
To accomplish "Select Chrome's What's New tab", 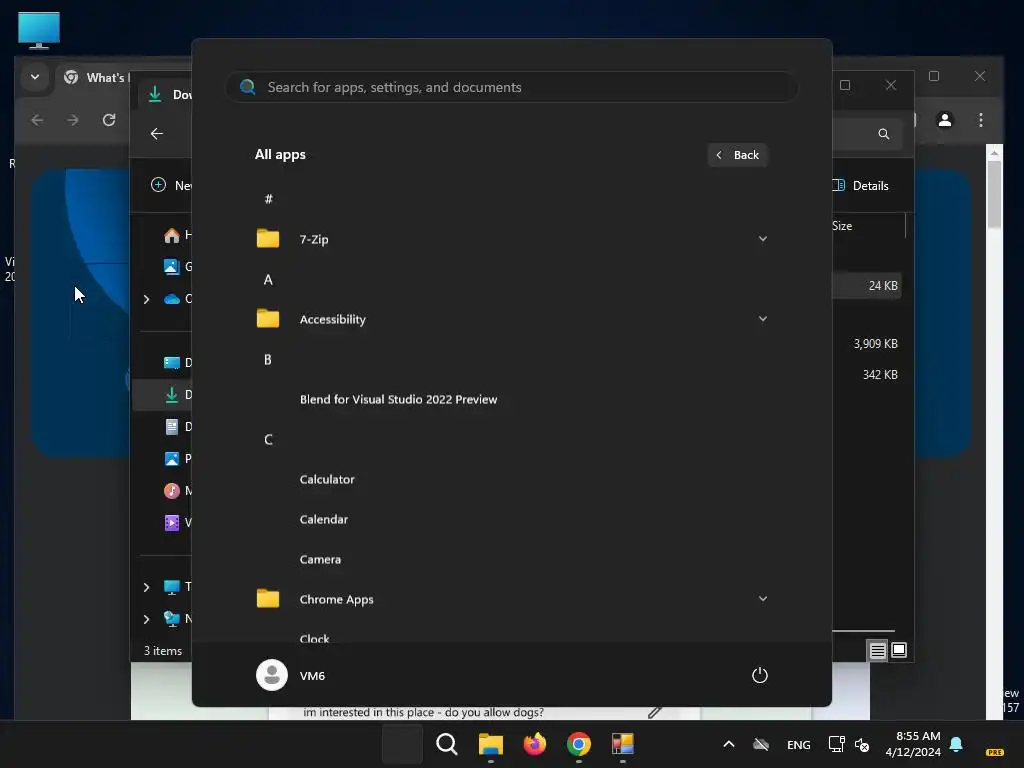I will [x=96, y=78].
